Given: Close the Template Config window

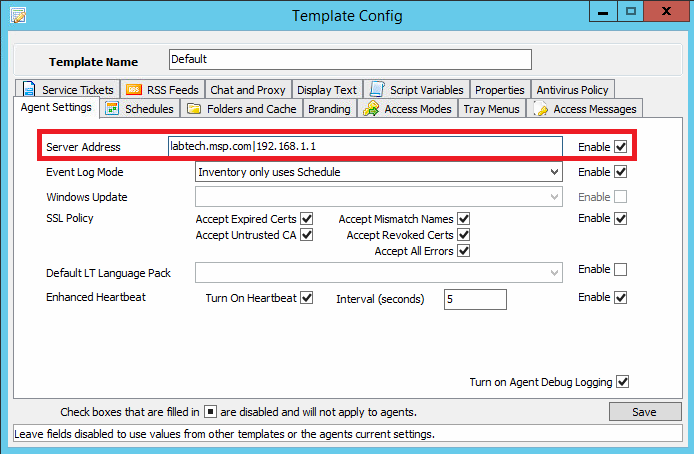Looking at the screenshot, I should click(666, 12).
